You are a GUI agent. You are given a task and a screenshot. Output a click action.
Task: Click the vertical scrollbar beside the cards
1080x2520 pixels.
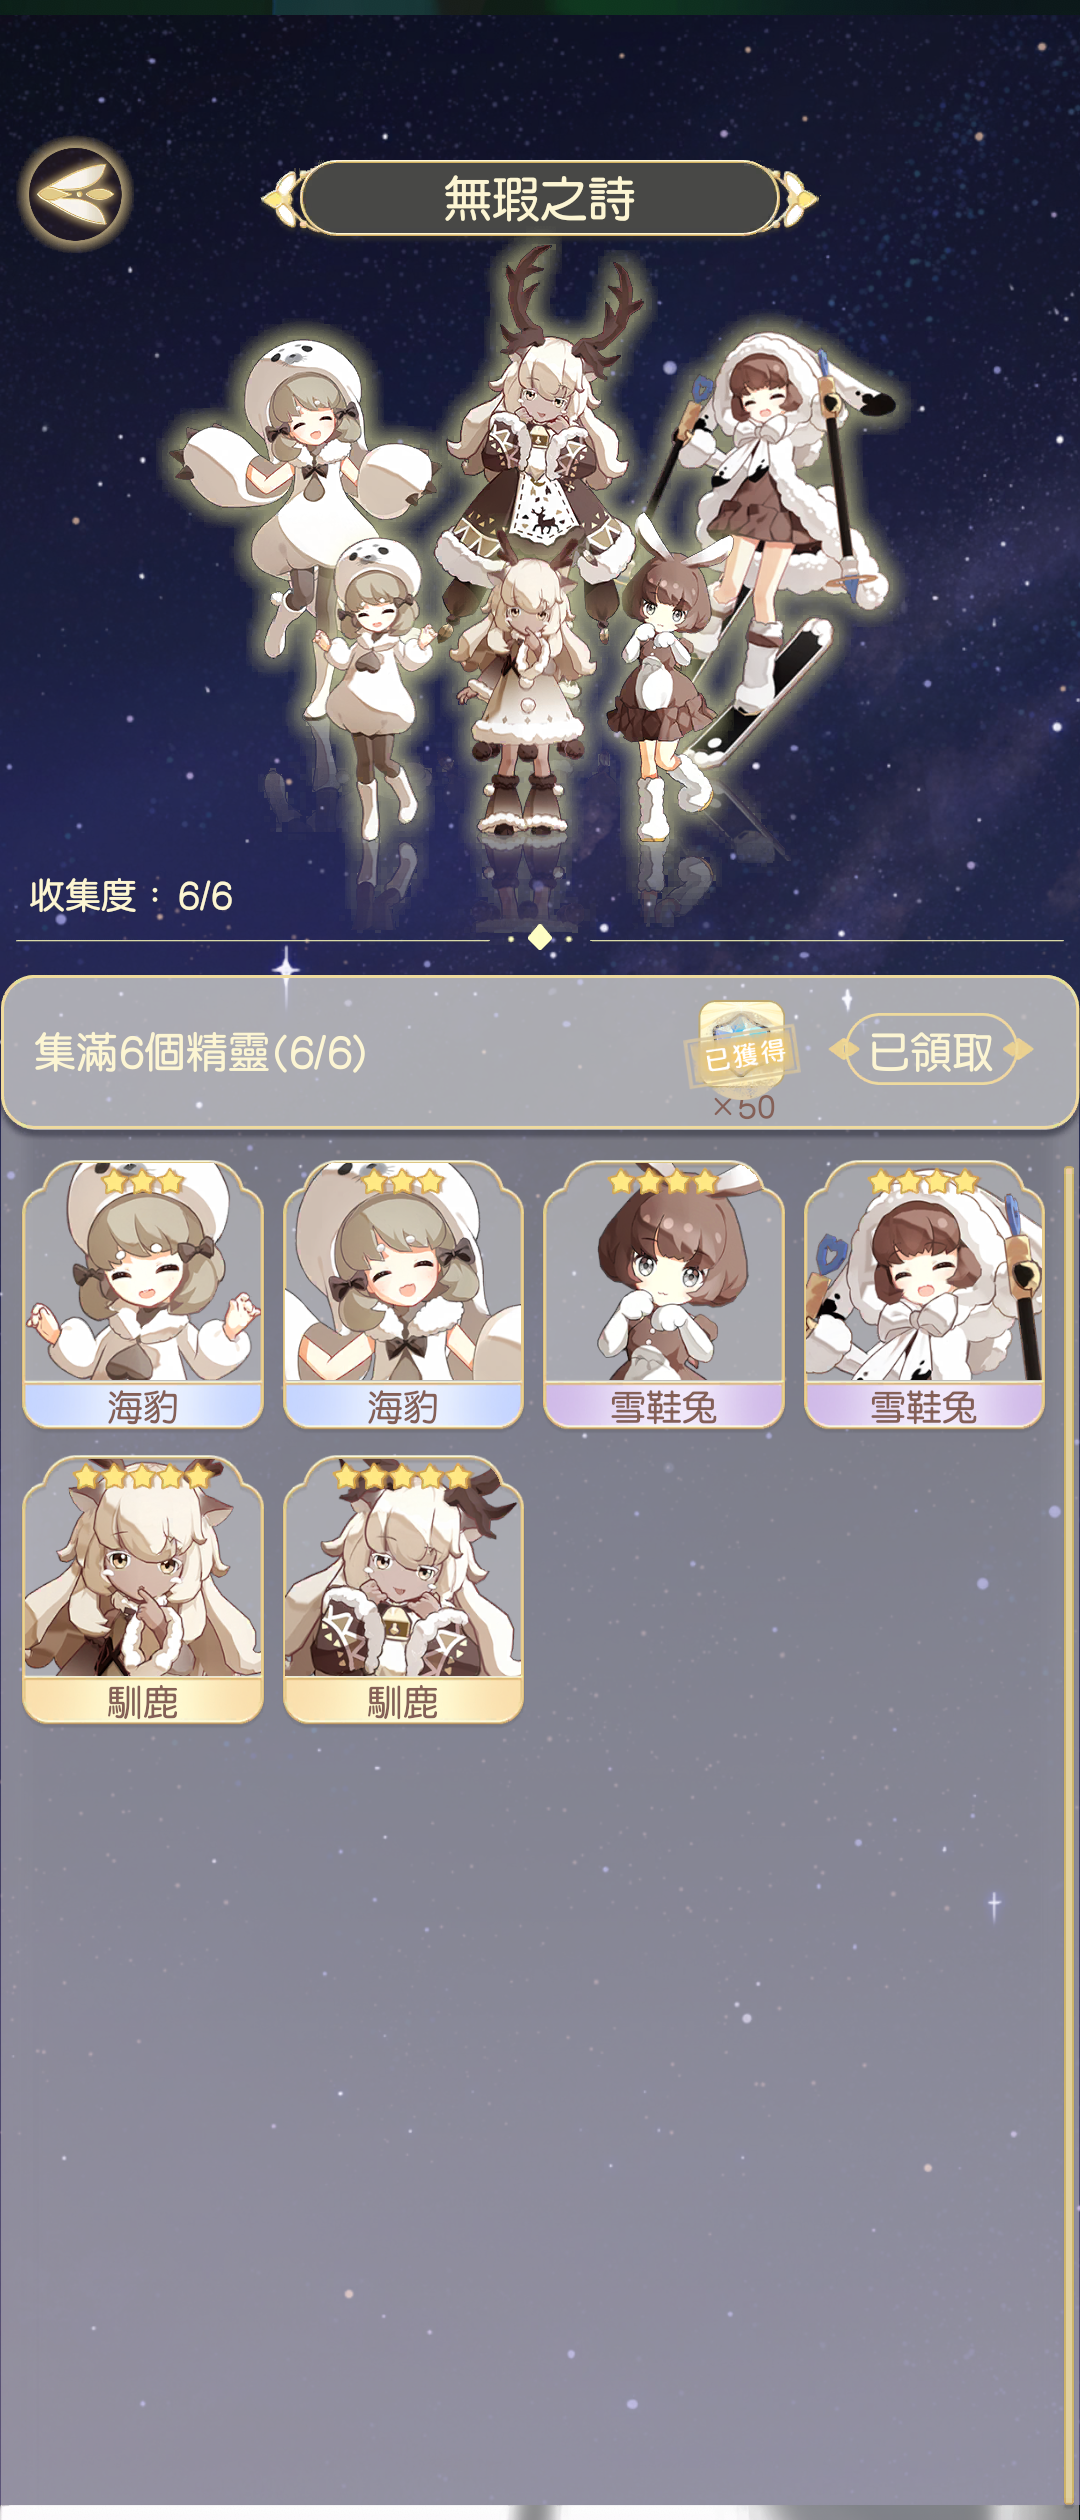tap(1067, 1830)
